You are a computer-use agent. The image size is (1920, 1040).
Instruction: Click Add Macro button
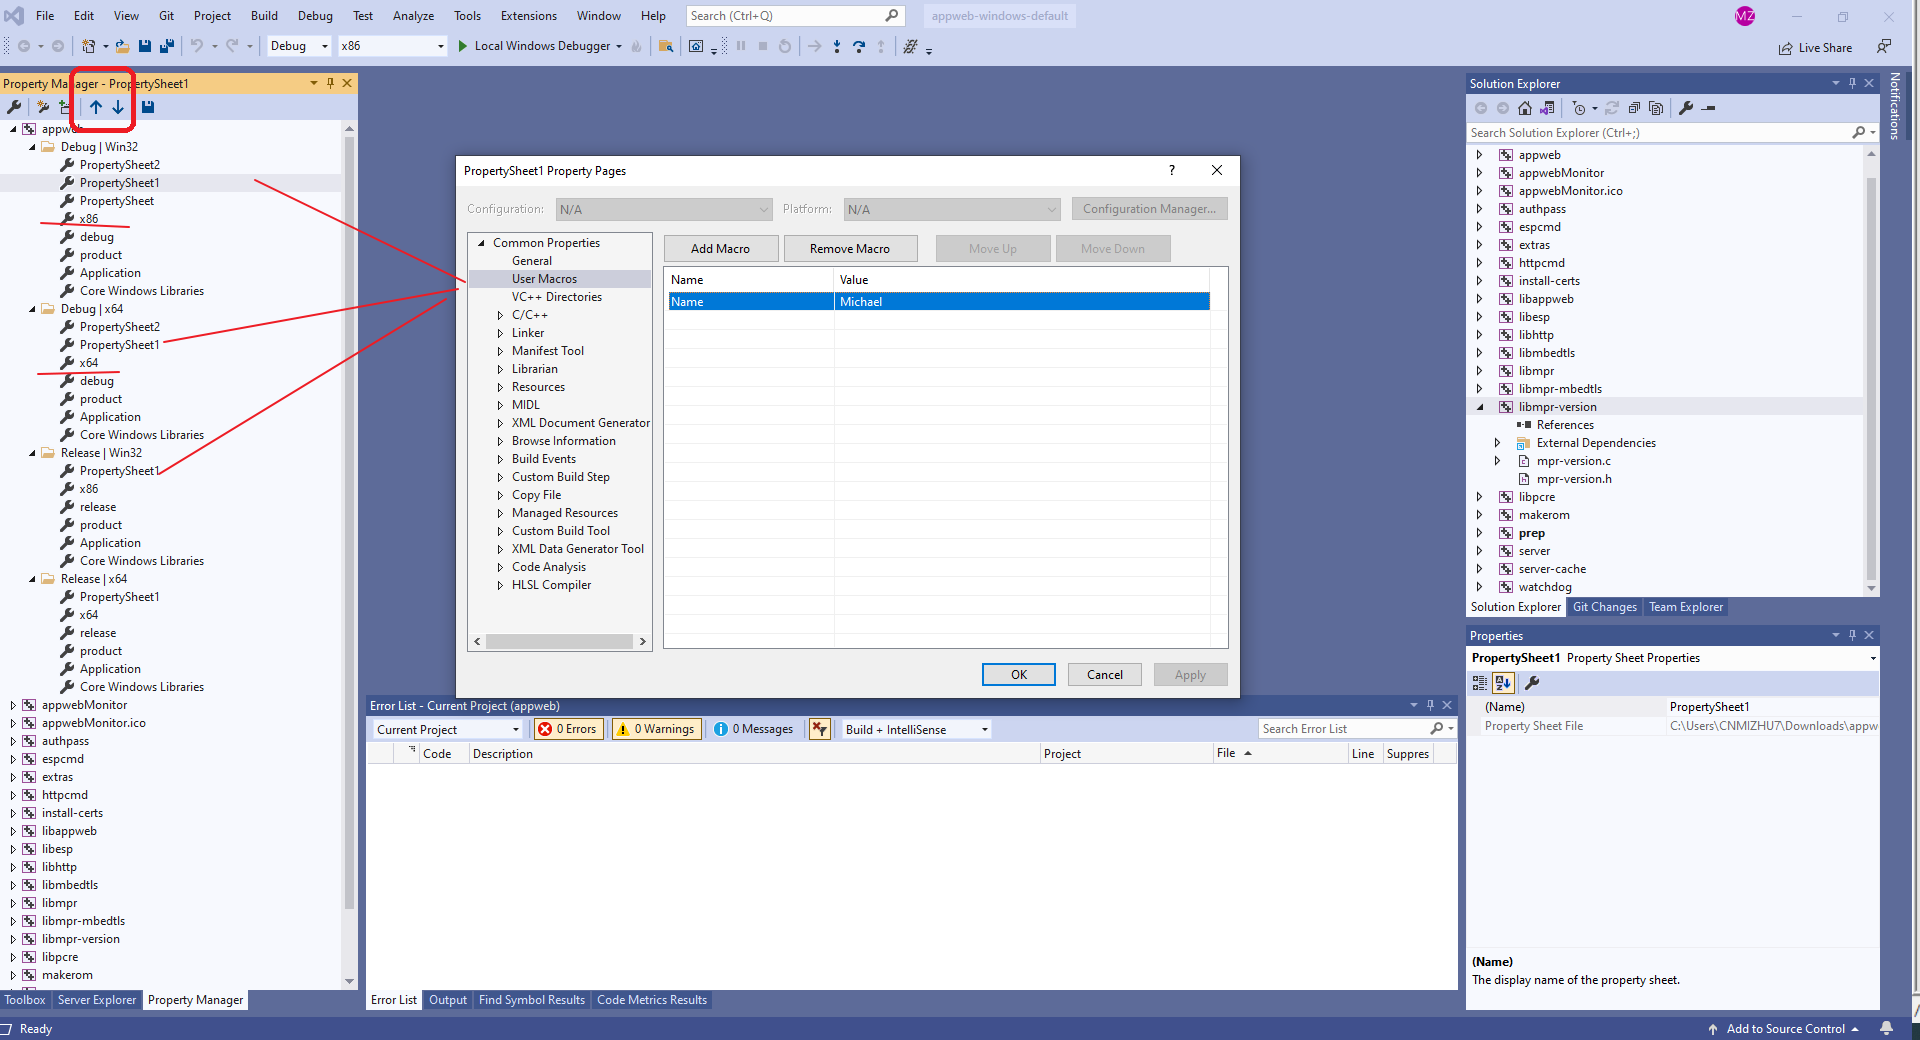coord(720,249)
